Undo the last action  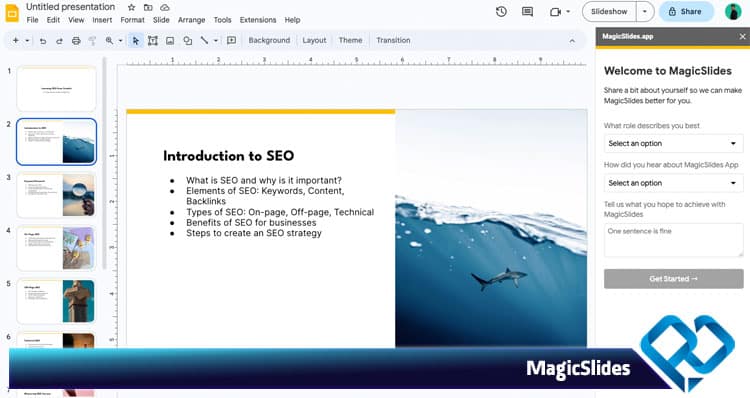(43, 41)
